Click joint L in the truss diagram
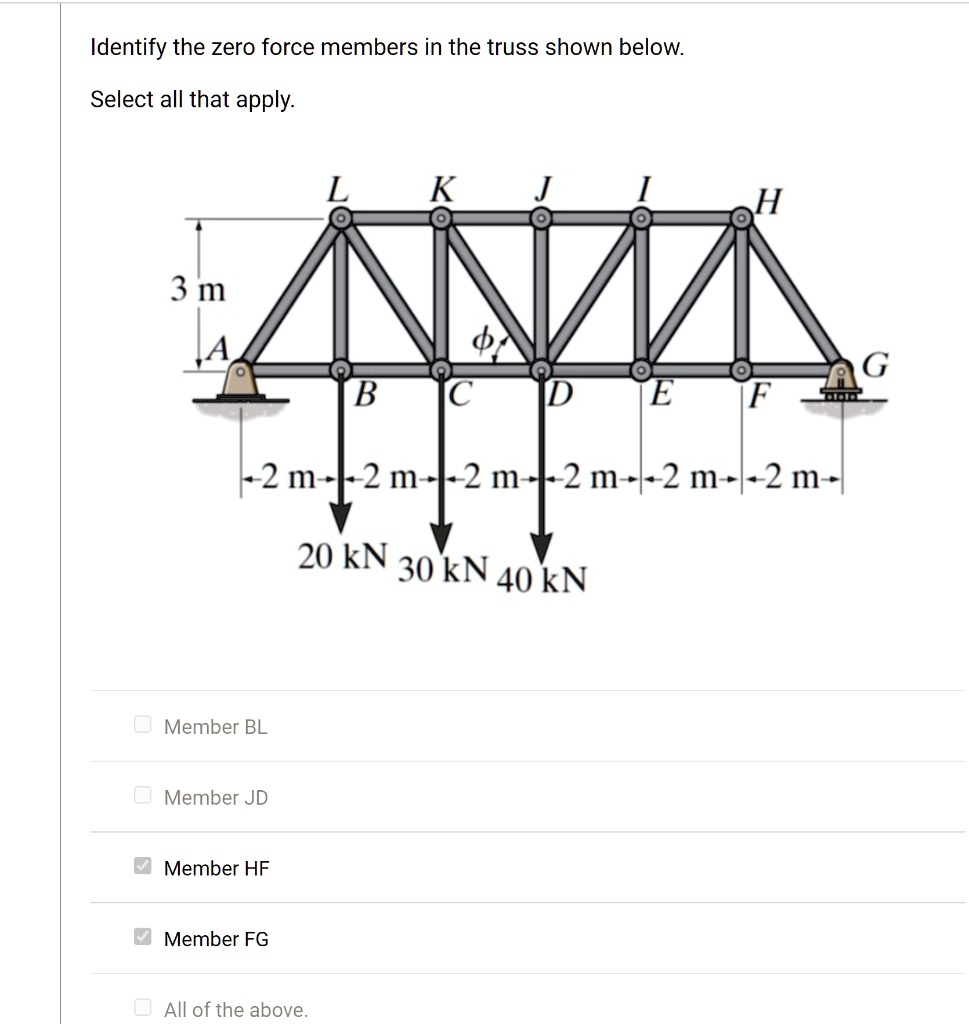Viewport: 969px width, 1024px height. (x=340, y=216)
